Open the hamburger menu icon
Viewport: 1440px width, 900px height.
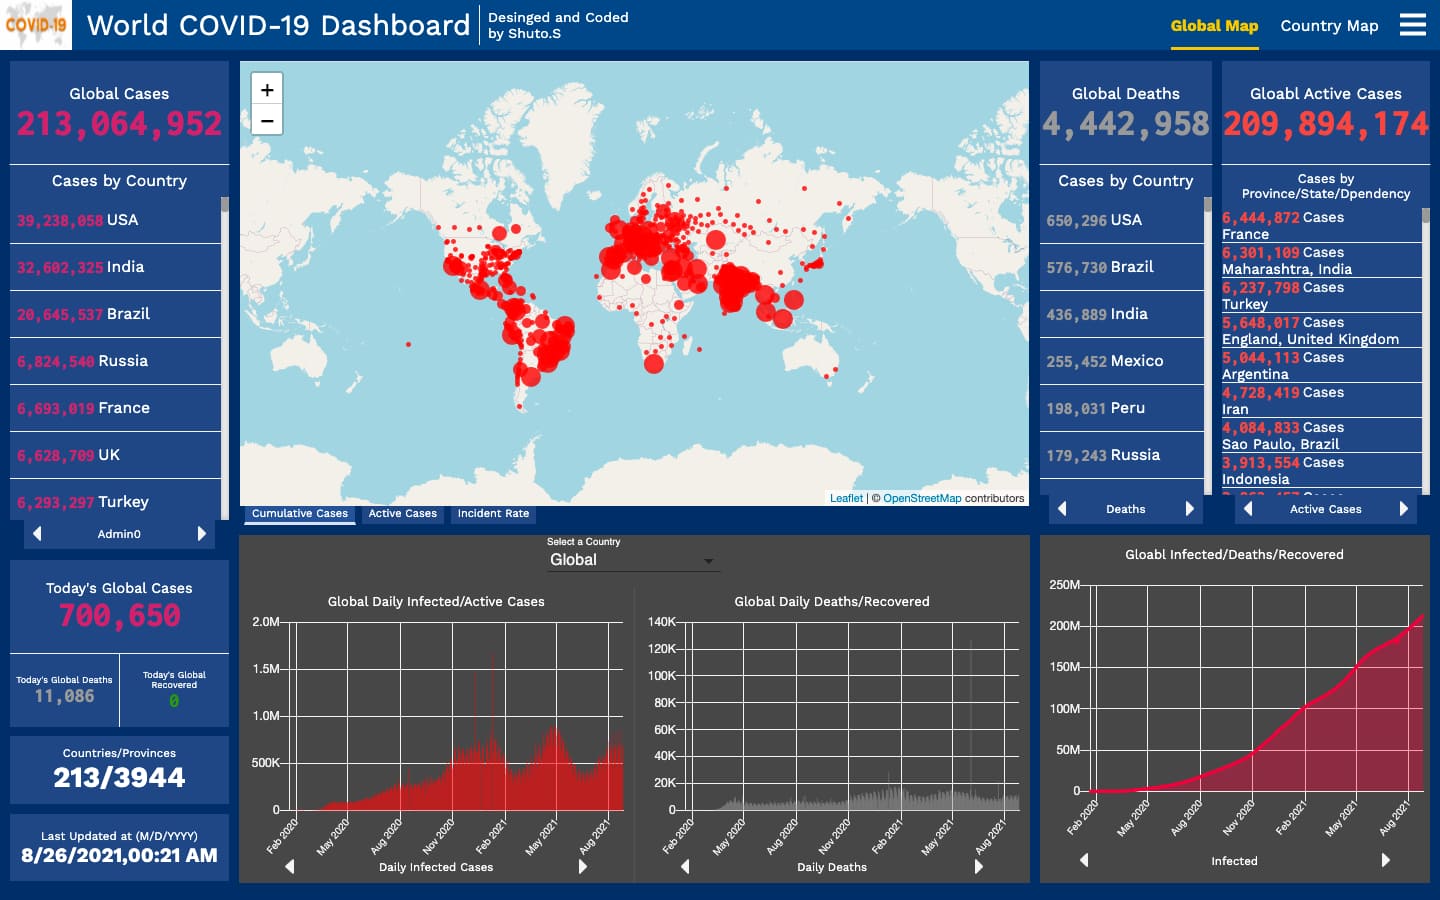coord(1412,25)
